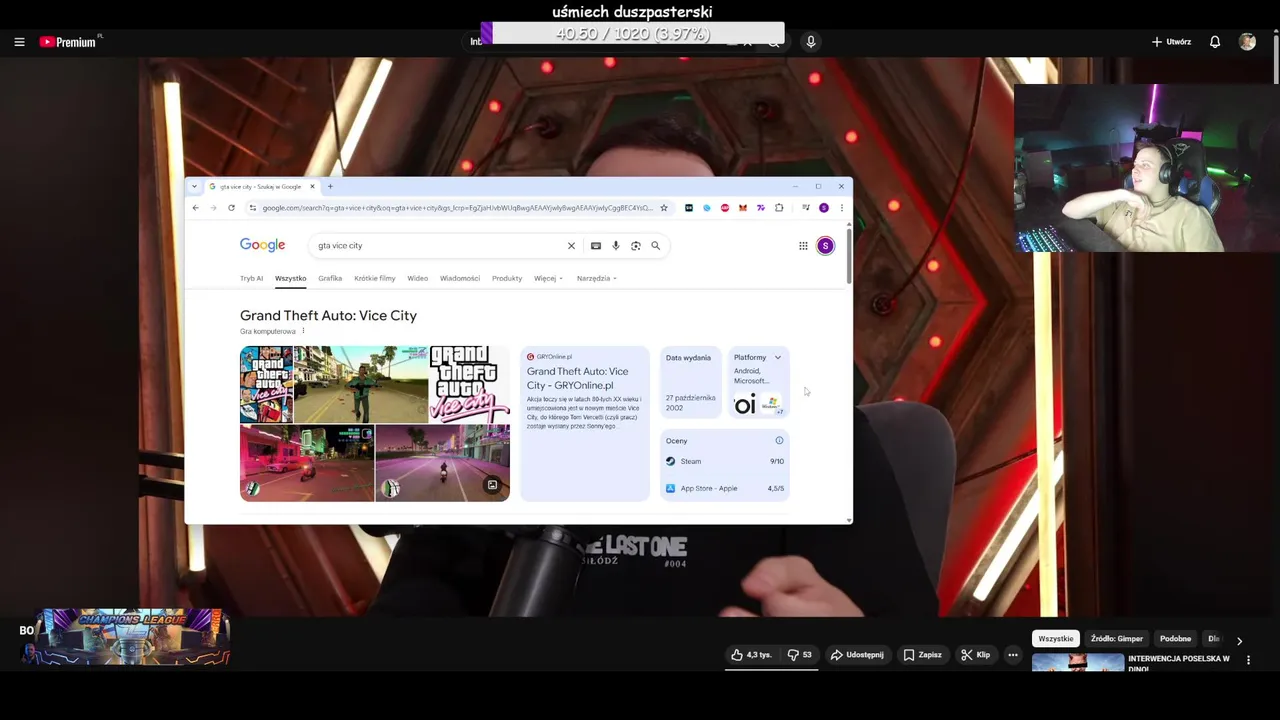The height and width of the screenshot is (720, 1280).
Task: Expand the Więcej dropdown
Action: [x=549, y=278]
